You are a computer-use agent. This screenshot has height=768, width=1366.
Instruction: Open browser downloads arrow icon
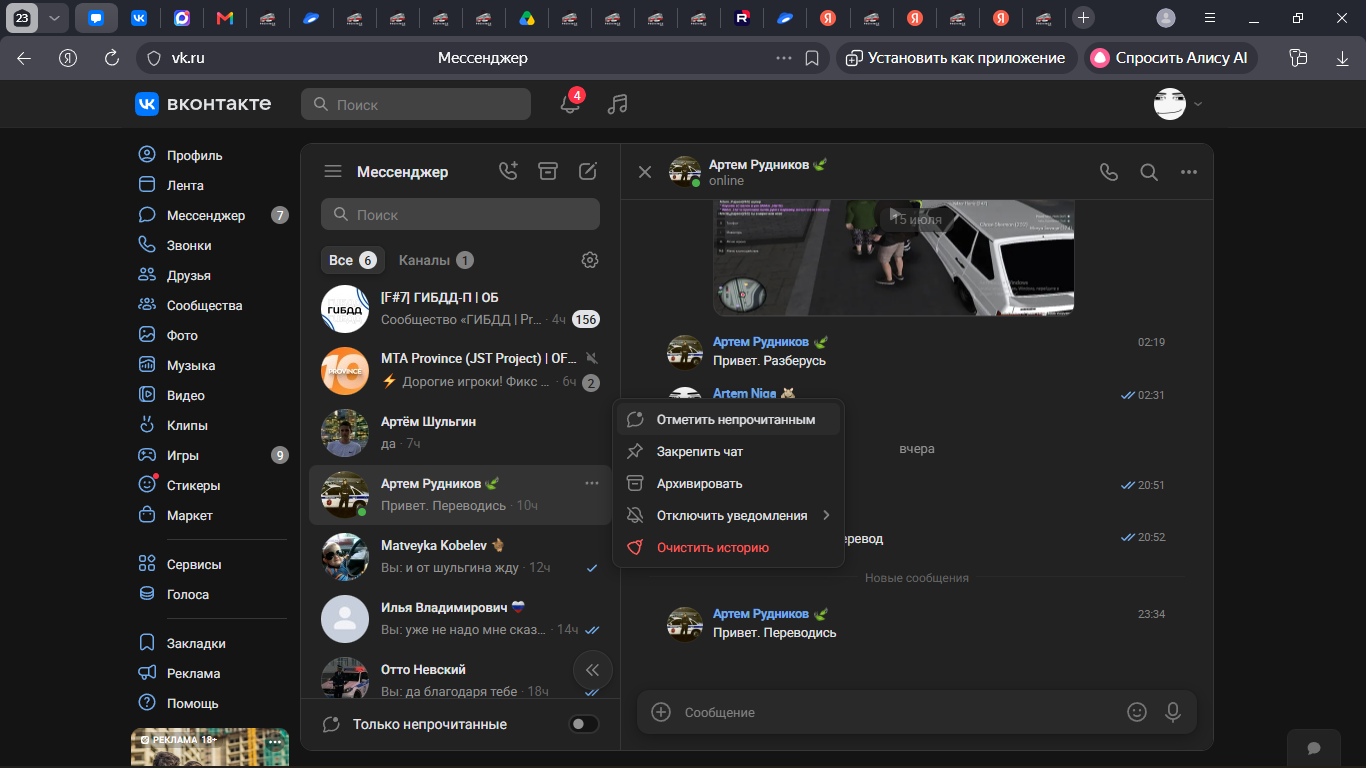(1342, 58)
